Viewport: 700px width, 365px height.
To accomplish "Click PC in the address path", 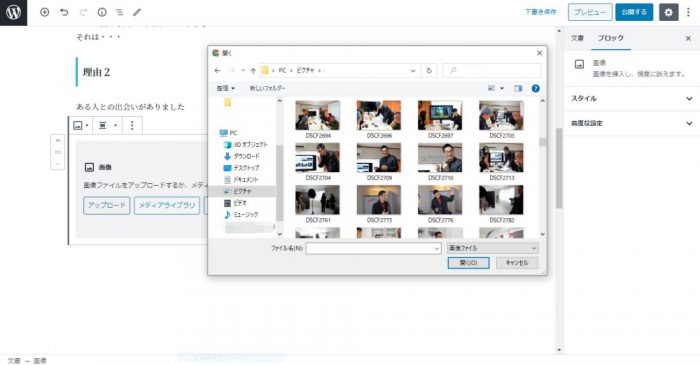I will pos(282,71).
